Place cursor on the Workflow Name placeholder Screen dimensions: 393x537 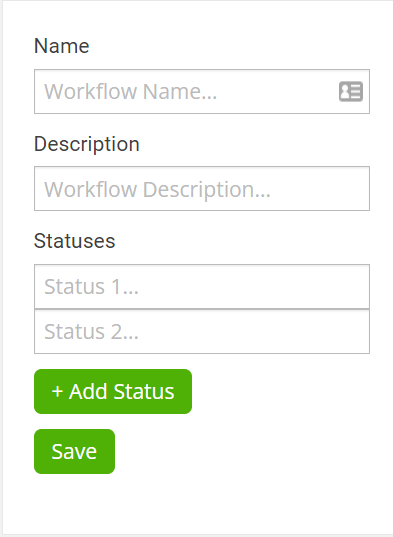(130, 92)
